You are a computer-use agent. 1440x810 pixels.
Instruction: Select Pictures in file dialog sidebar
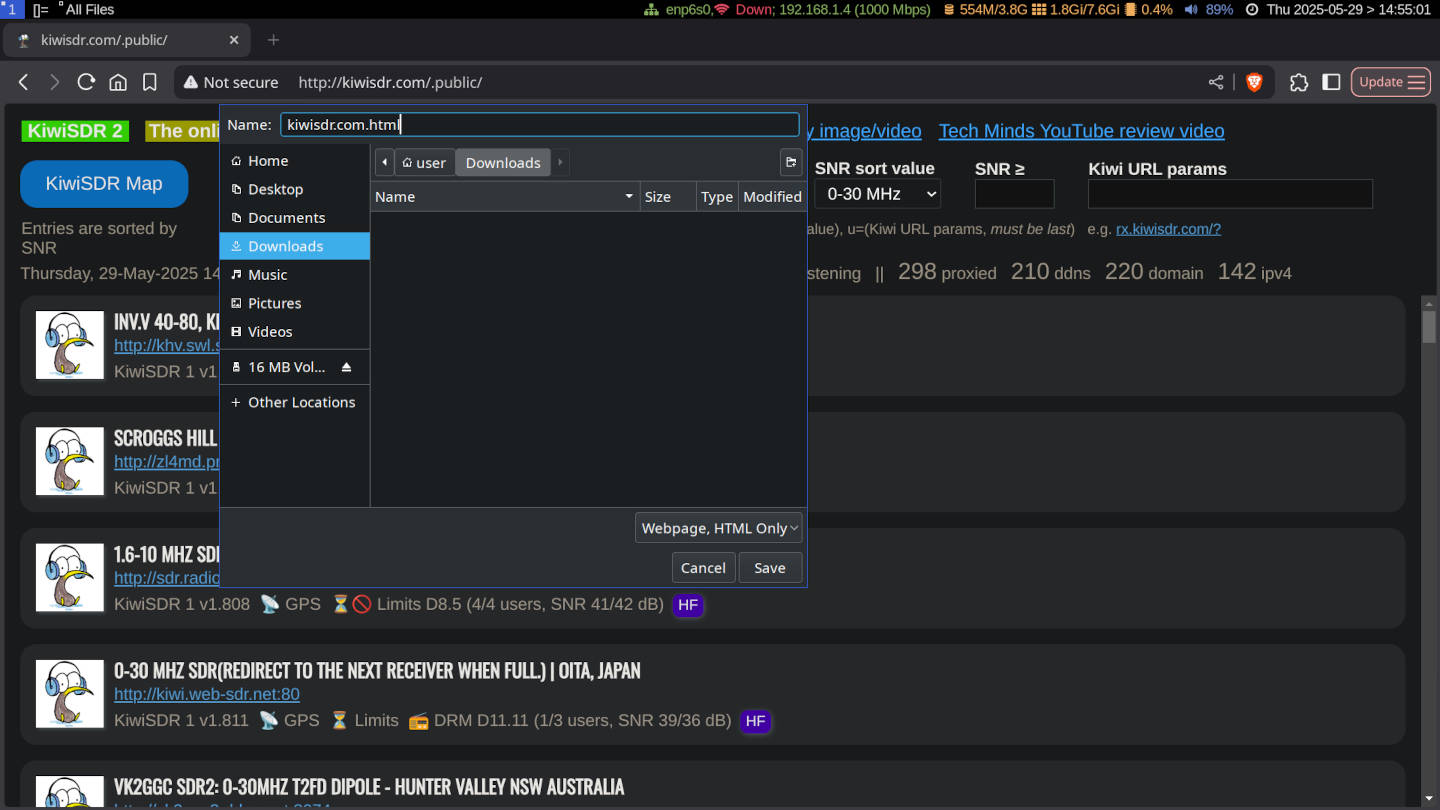pyautogui.click(x=295, y=303)
